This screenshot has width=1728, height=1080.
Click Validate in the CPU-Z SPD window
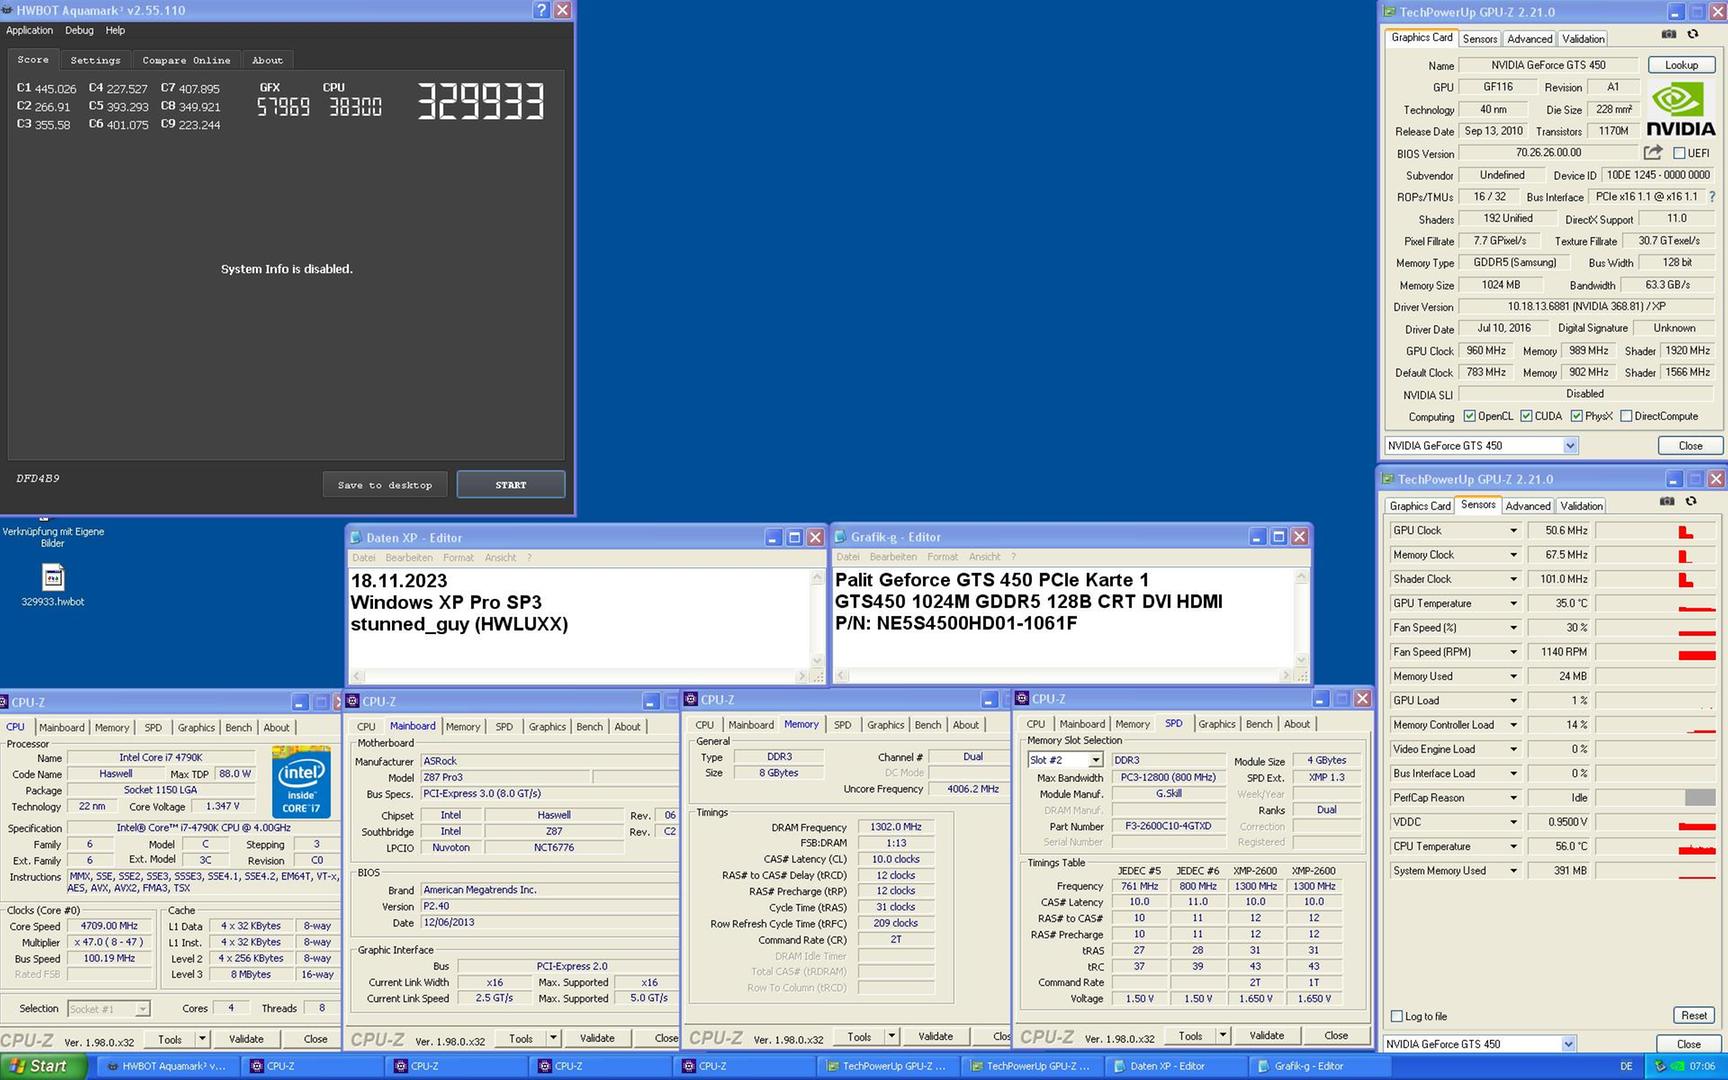1266,1035
